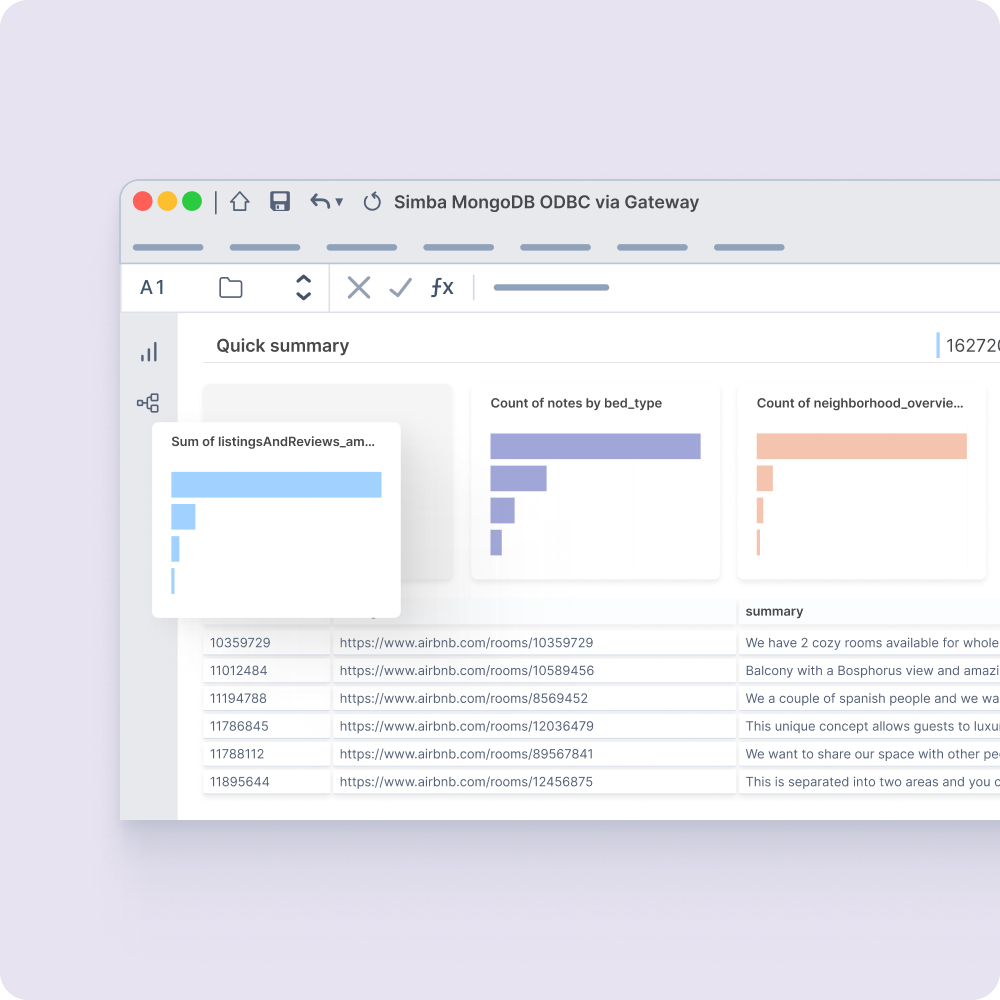Click summary cell 'We want to share our space'
Viewport: 1000px width, 1000px height.
pos(869,754)
